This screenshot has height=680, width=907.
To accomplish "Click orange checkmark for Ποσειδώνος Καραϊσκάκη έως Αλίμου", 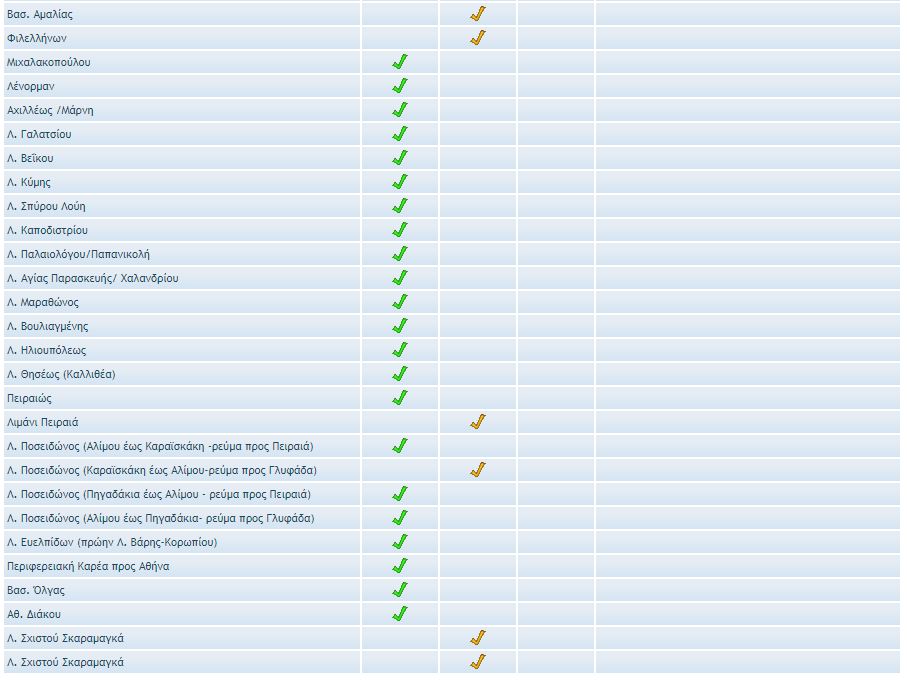I will pos(477,470).
